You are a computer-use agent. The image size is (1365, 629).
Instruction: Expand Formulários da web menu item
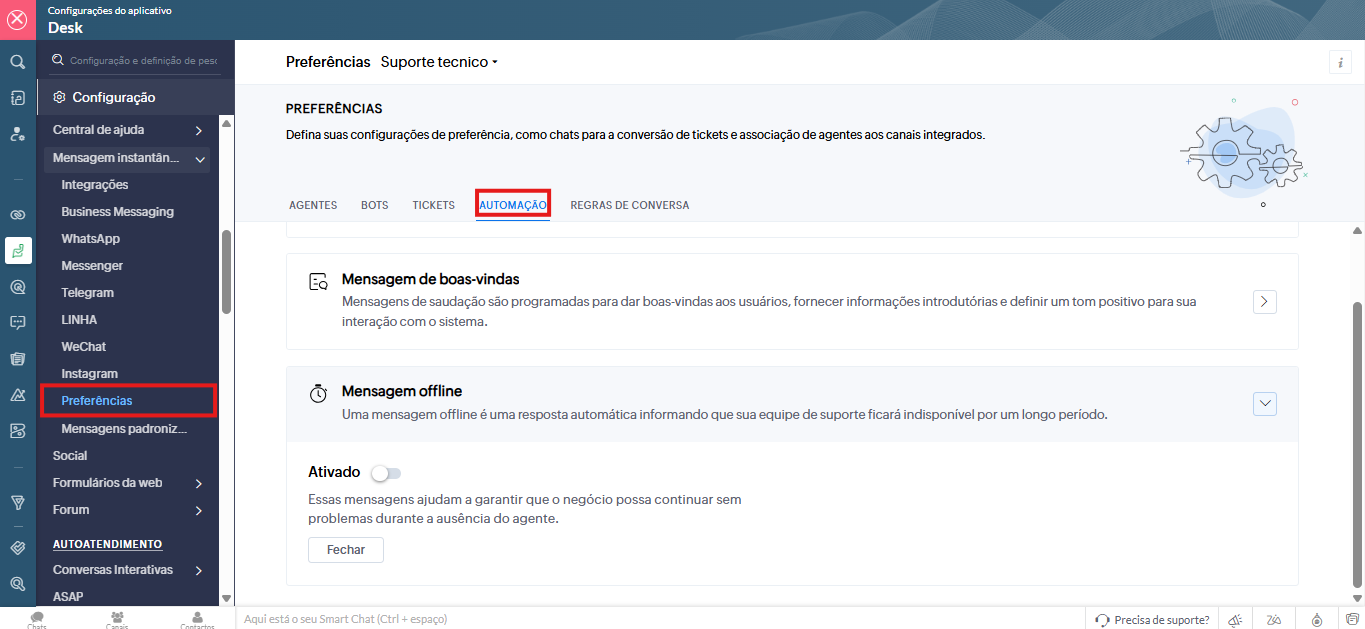click(198, 483)
